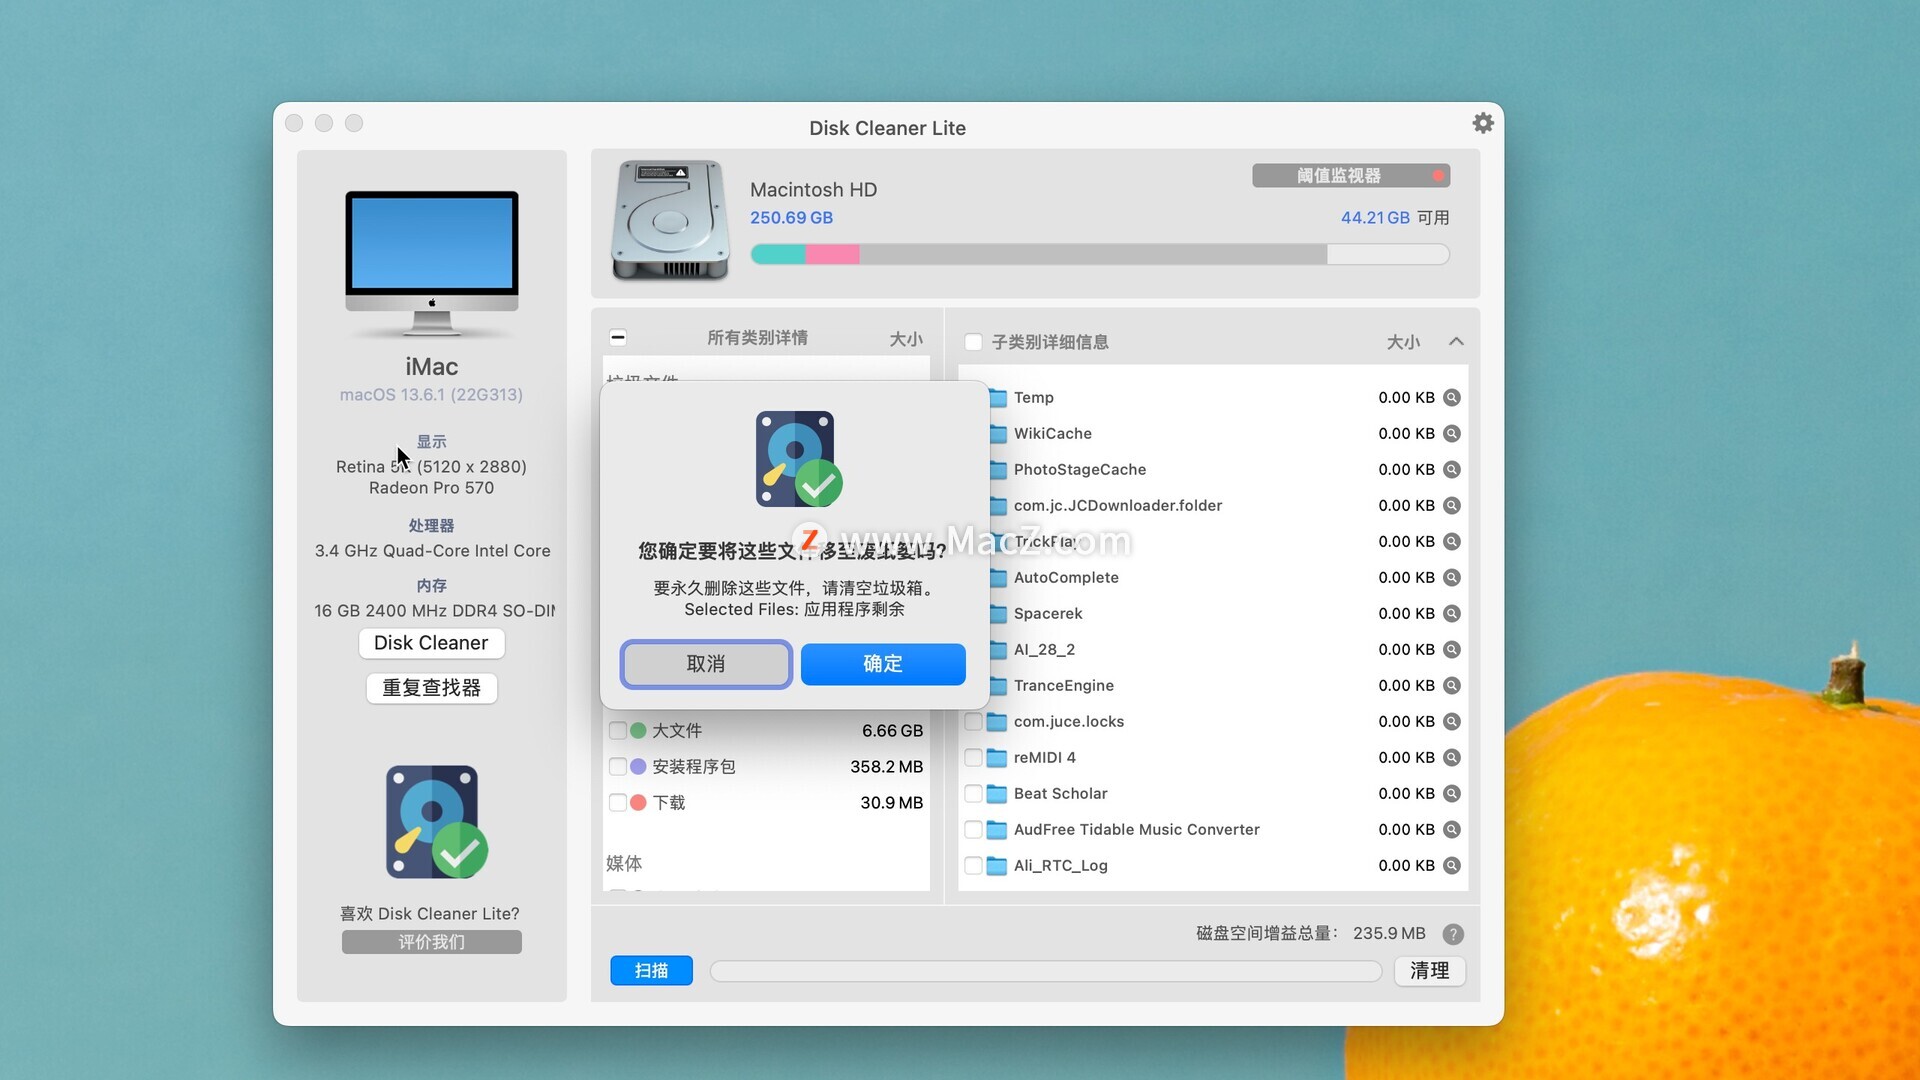The width and height of the screenshot is (1920, 1080).
Task: Click the magnifier icon for Beat Scholar
Action: coord(1452,794)
